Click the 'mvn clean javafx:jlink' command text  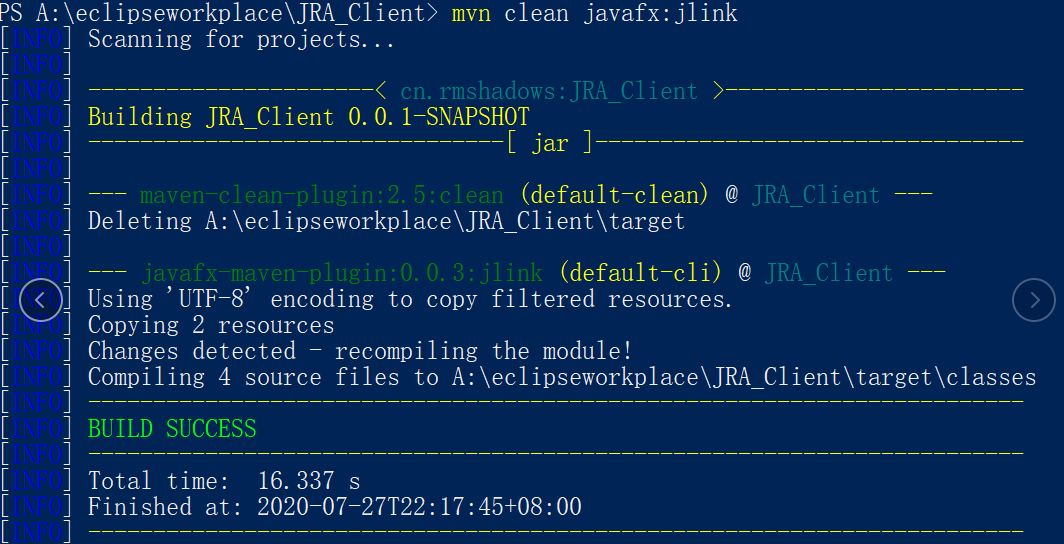click(594, 13)
